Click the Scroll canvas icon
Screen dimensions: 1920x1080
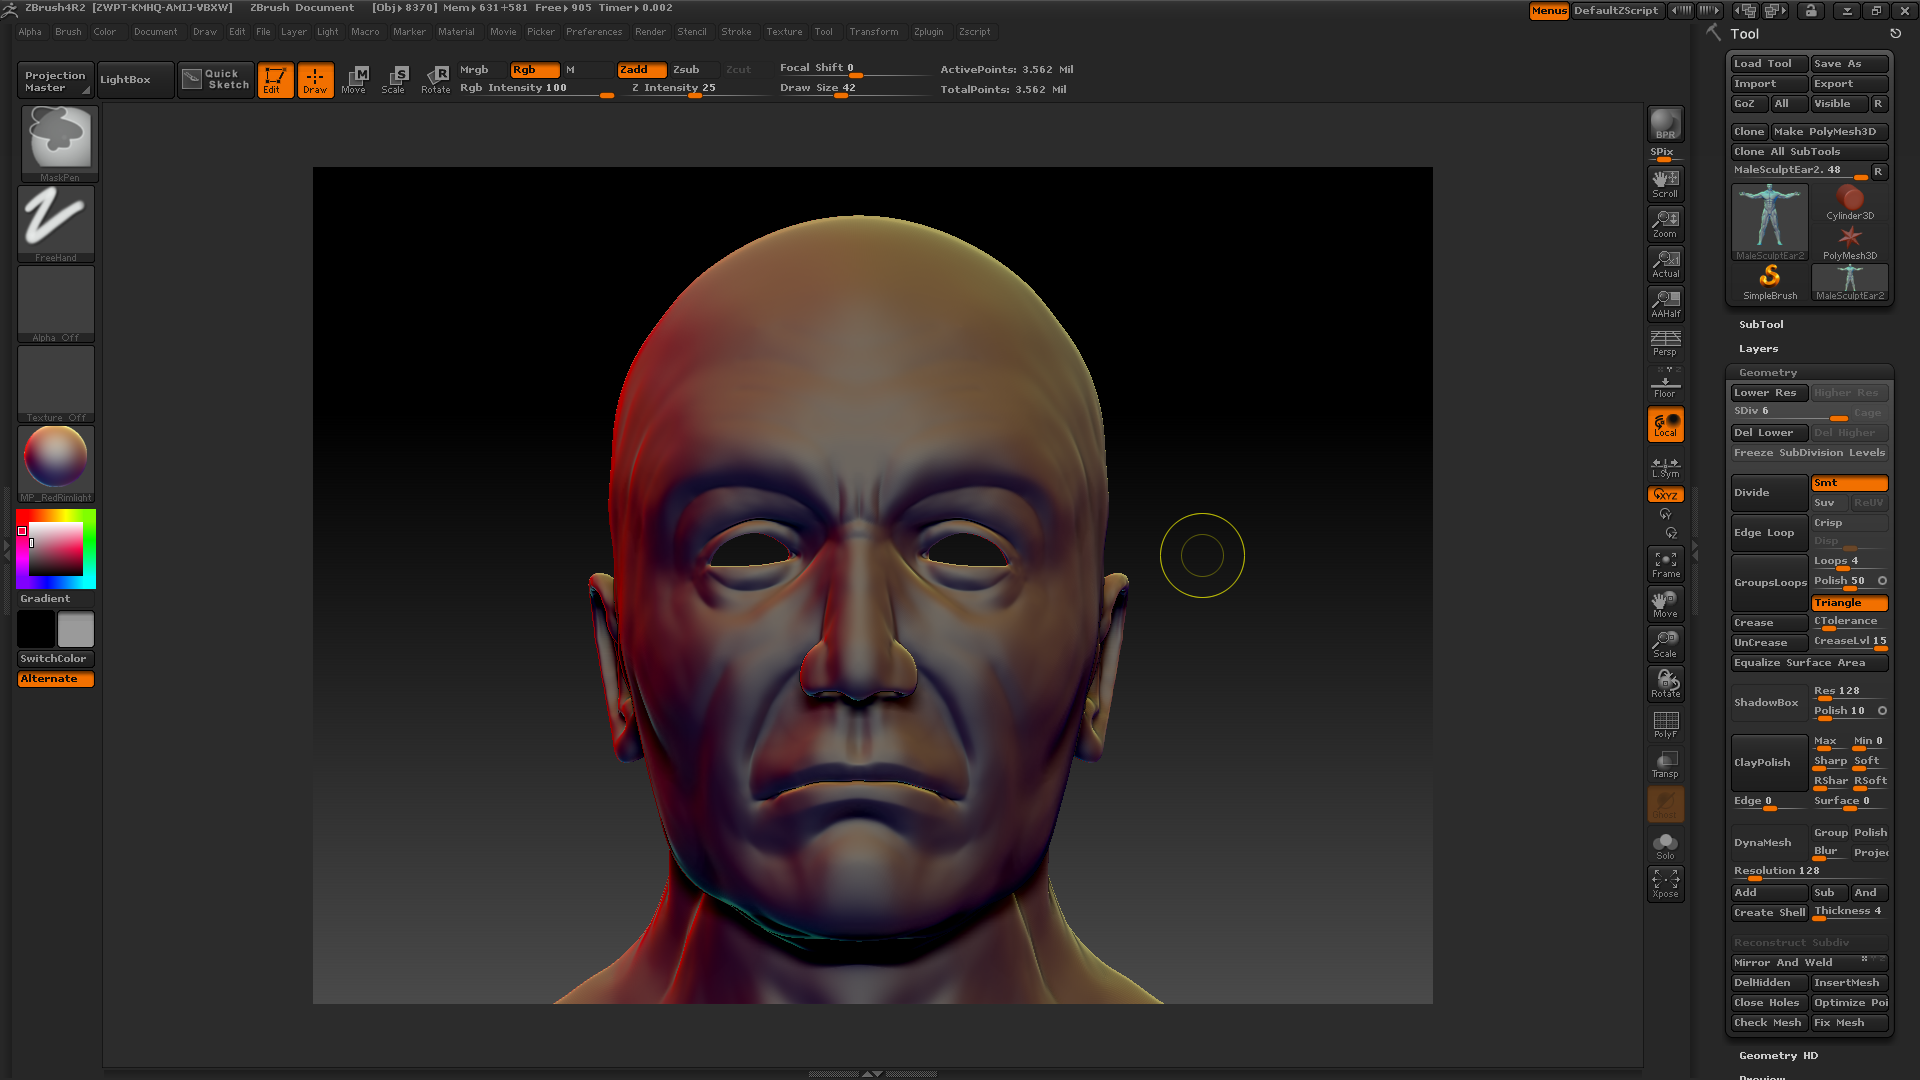pos(1665,184)
